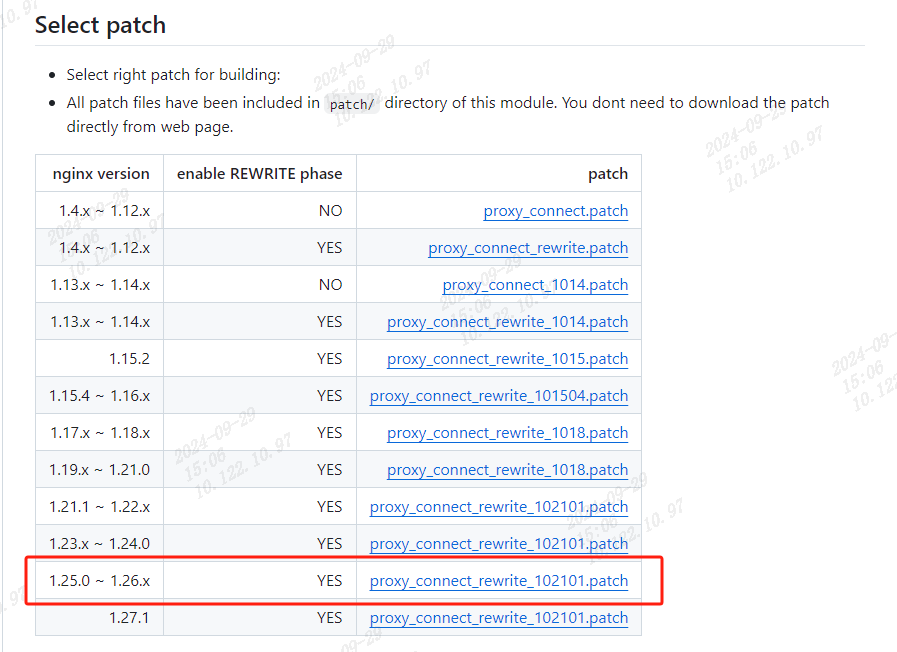Click "YES" in the 1.27.1 row
Screen dimensions: 897x652
(330, 618)
